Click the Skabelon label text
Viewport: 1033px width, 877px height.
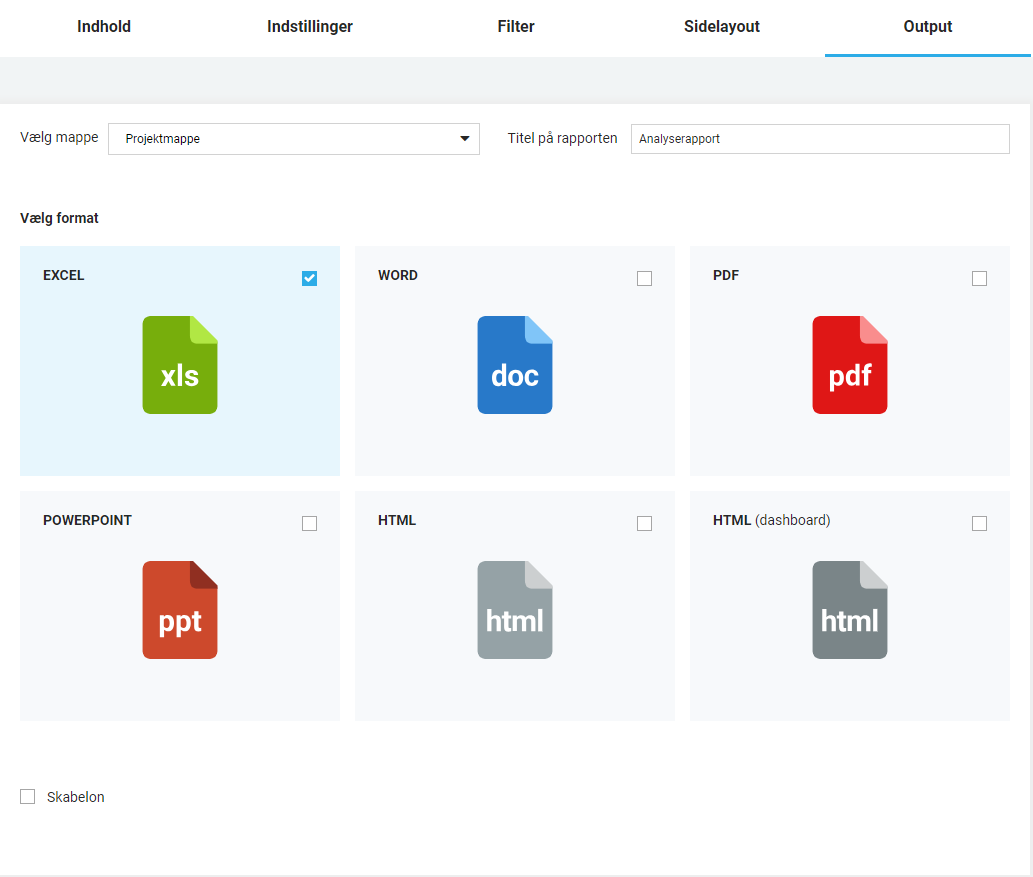tap(76, 797)
